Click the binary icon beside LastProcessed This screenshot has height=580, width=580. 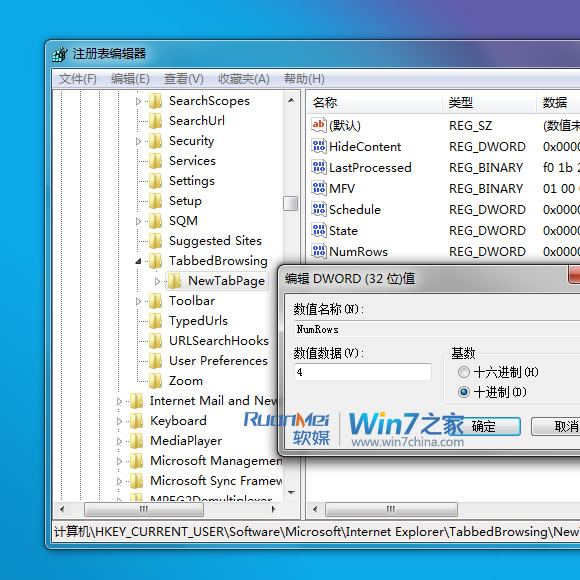click(318, 167)
